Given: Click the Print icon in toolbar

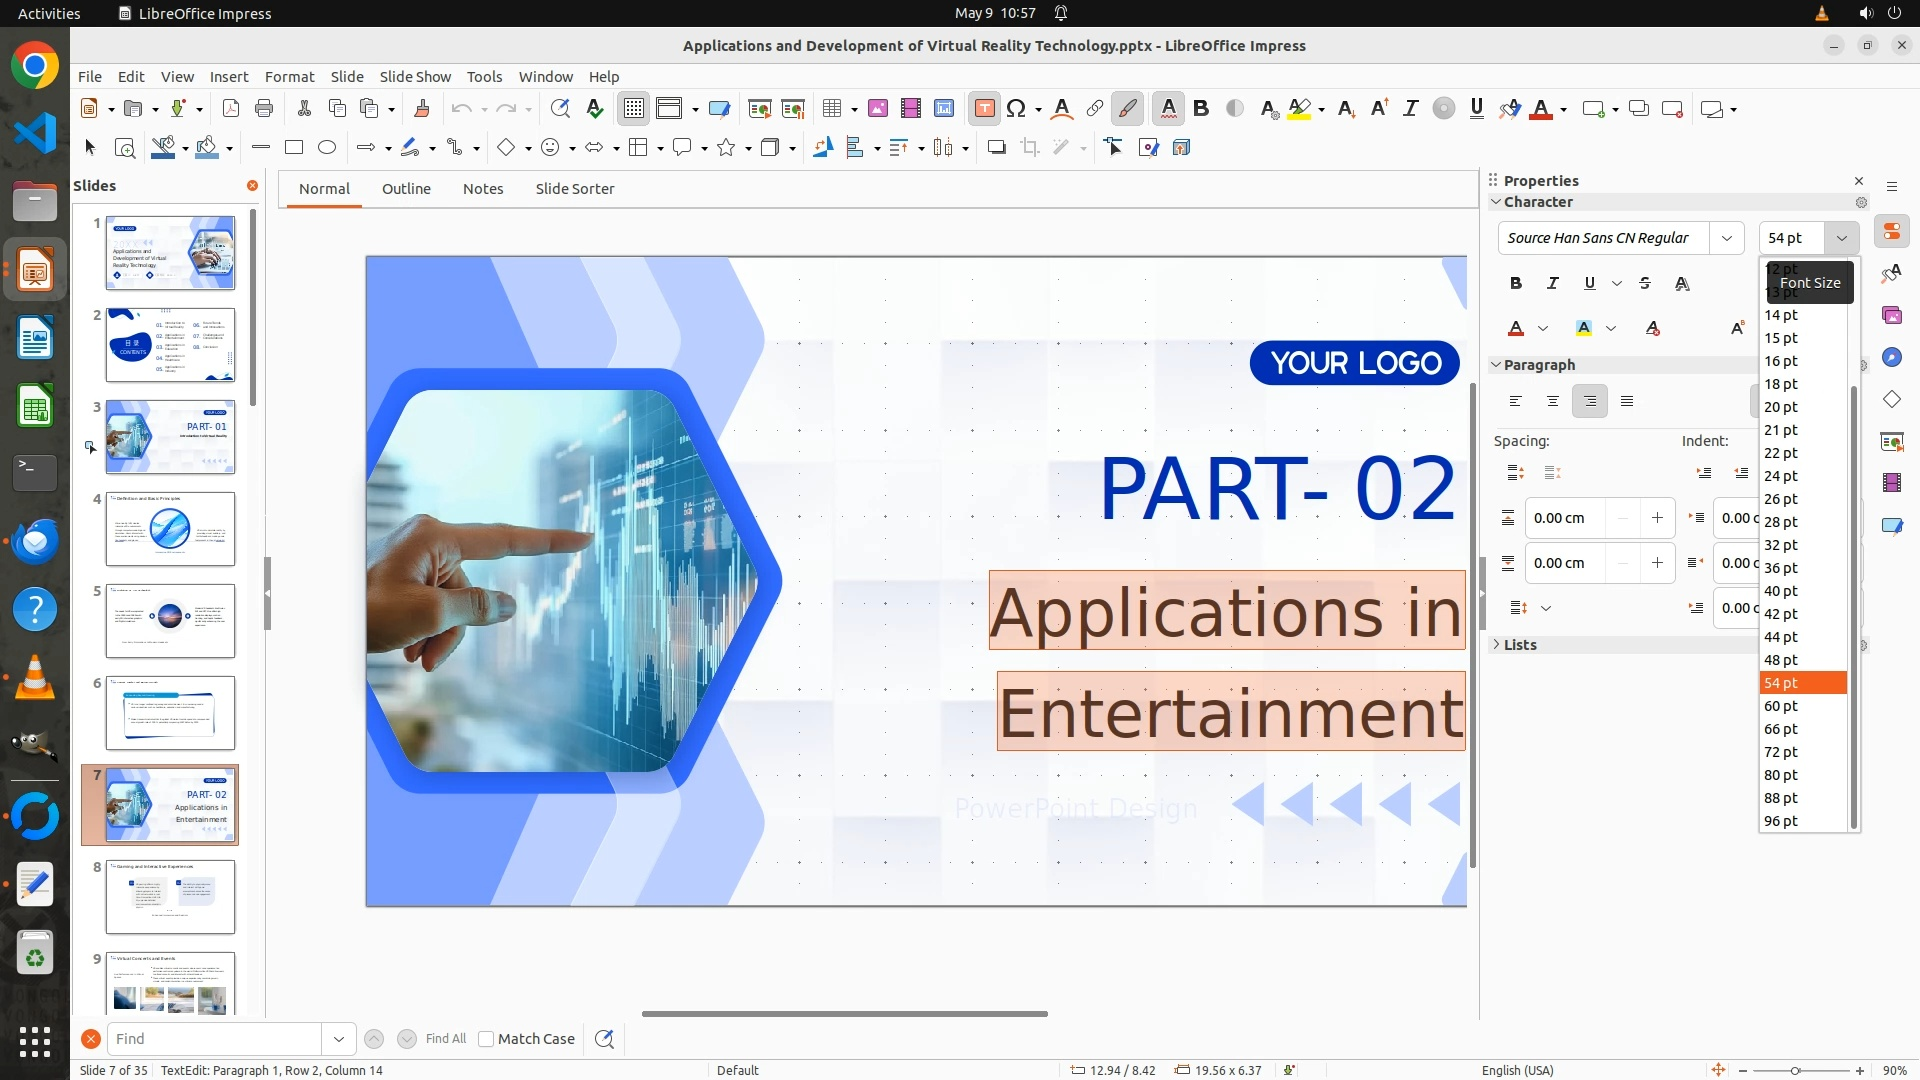Looking at the screenshot, I should point(264,109).
